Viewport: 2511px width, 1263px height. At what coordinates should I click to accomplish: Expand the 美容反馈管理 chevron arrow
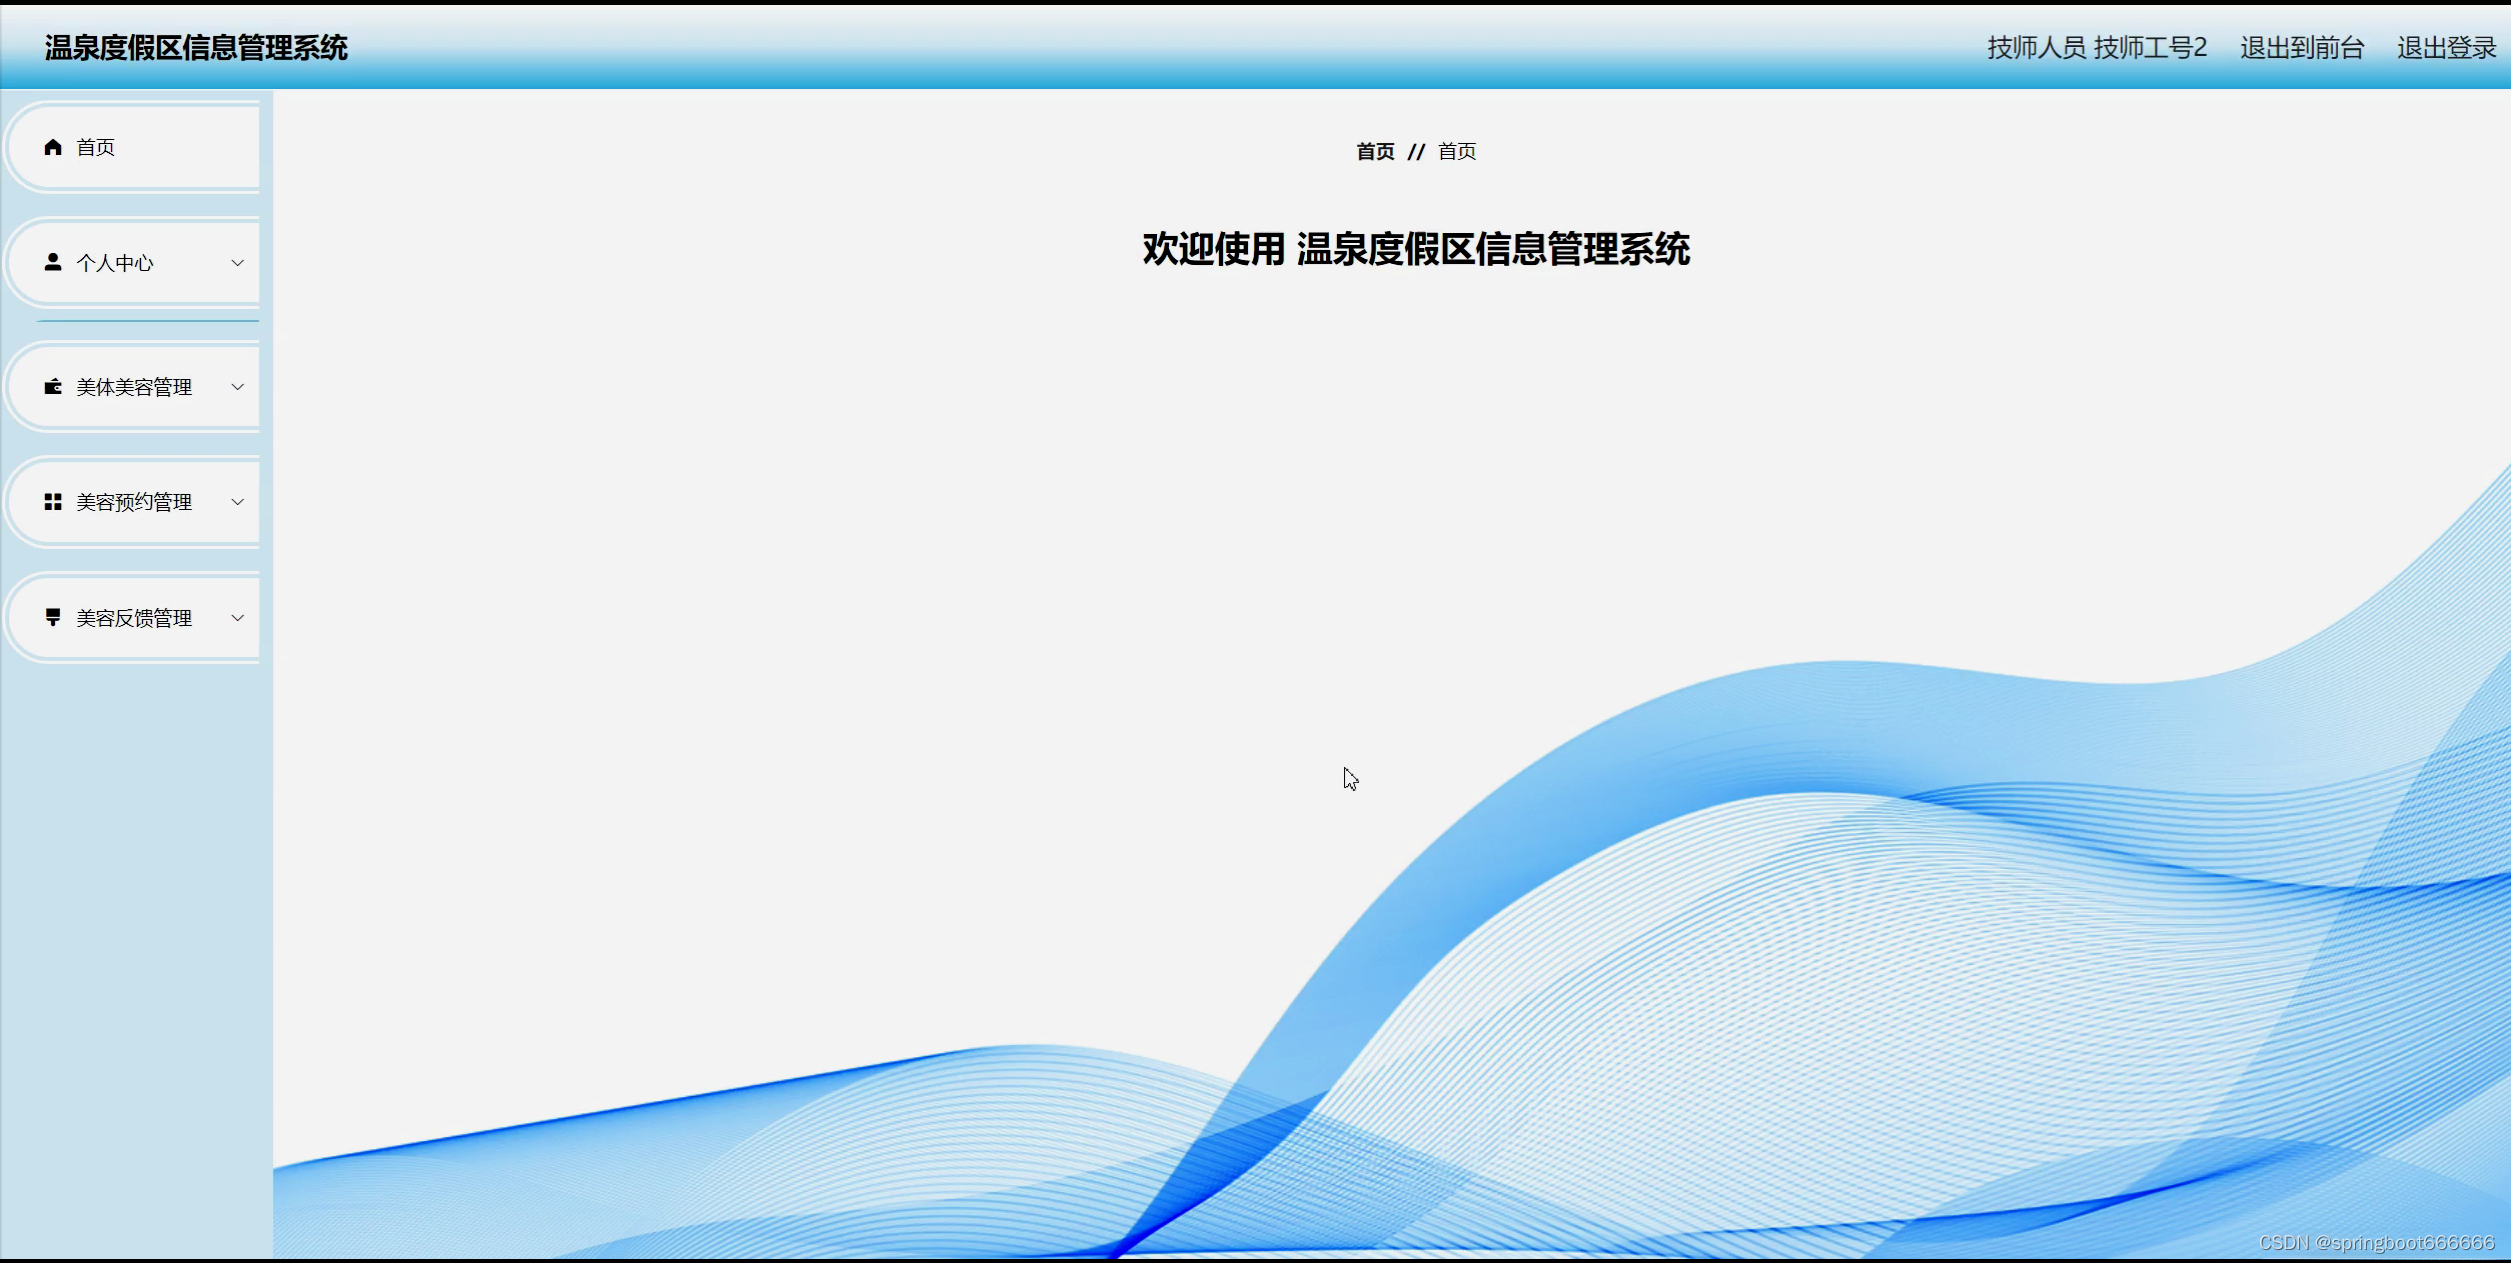click(237, 618)
